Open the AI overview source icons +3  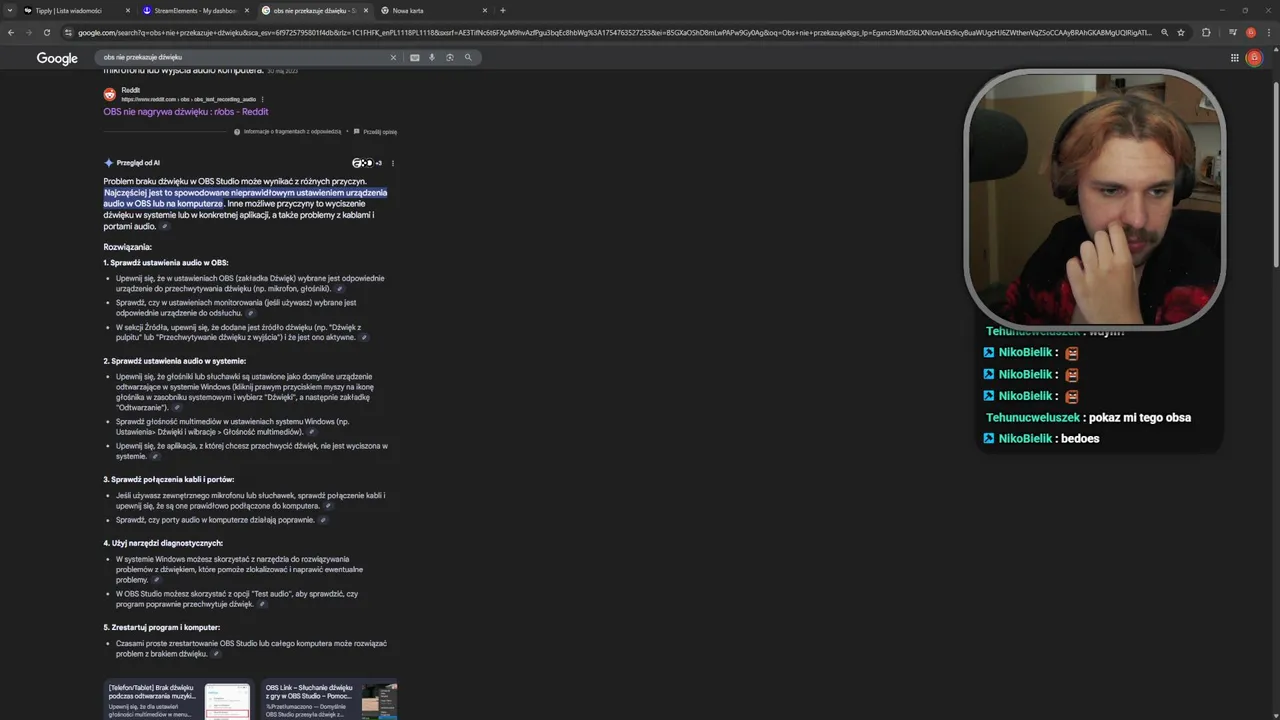pos(367,163)
